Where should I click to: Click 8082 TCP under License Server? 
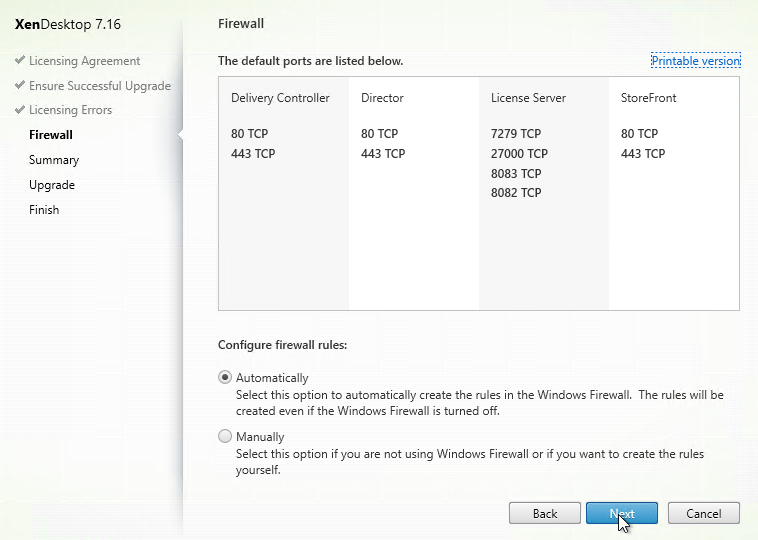pos(516,192)
